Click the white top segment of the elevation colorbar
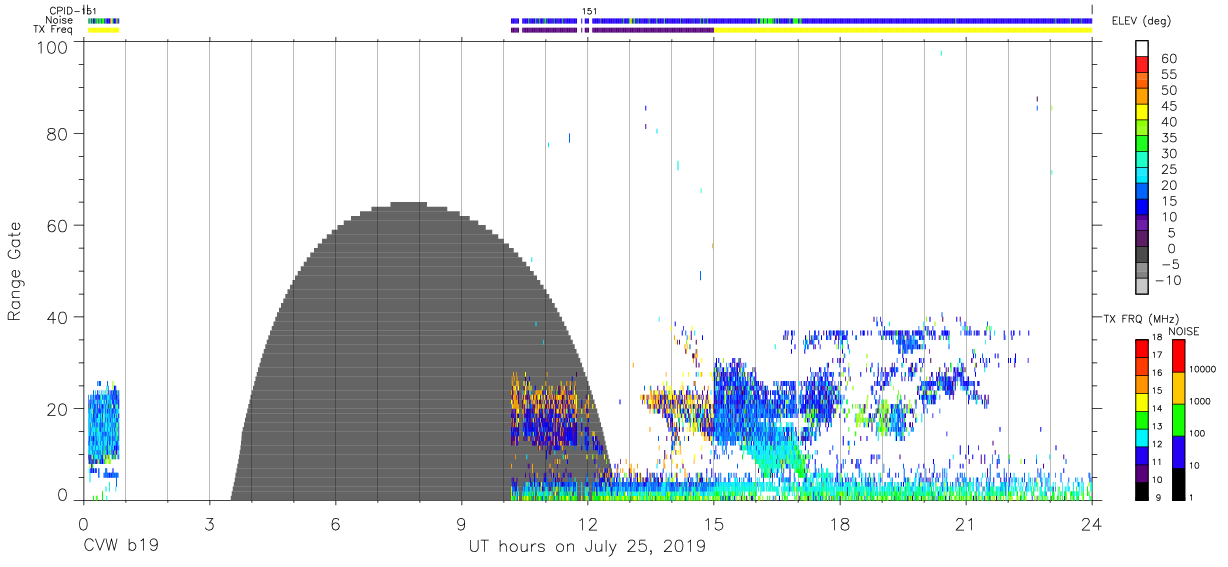This screenshot has height=567, width=1228. (x=1141, y=48)
